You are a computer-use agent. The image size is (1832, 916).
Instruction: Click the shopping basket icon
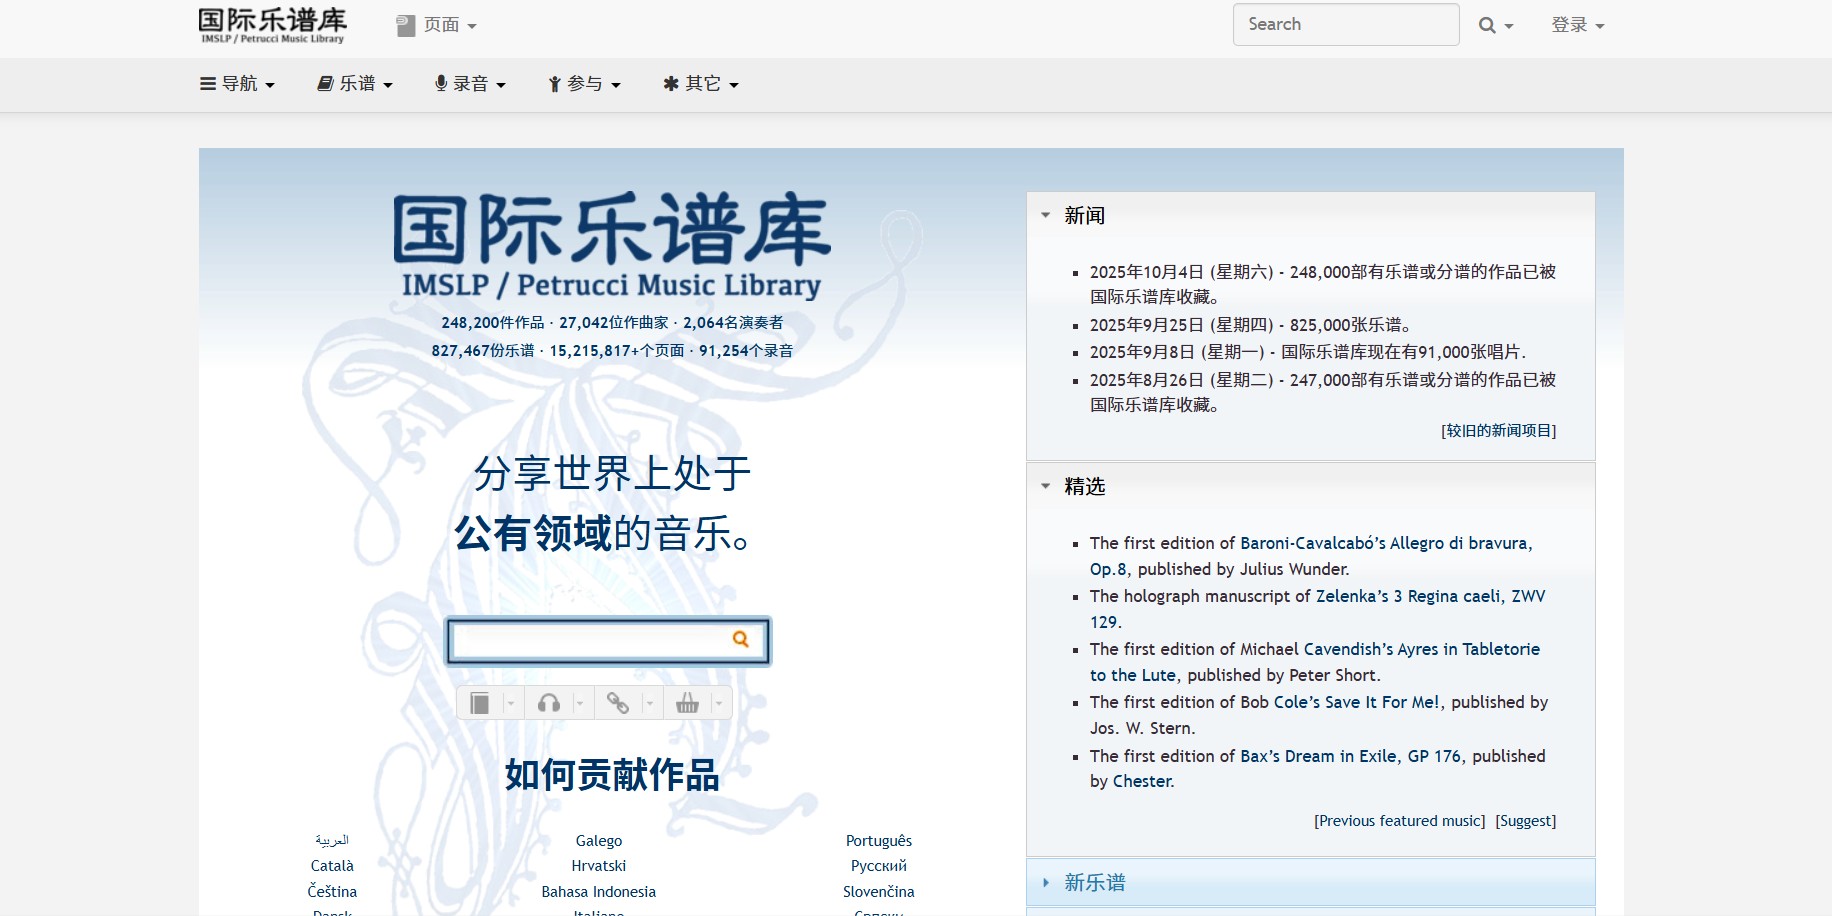[x=687, y=703]
